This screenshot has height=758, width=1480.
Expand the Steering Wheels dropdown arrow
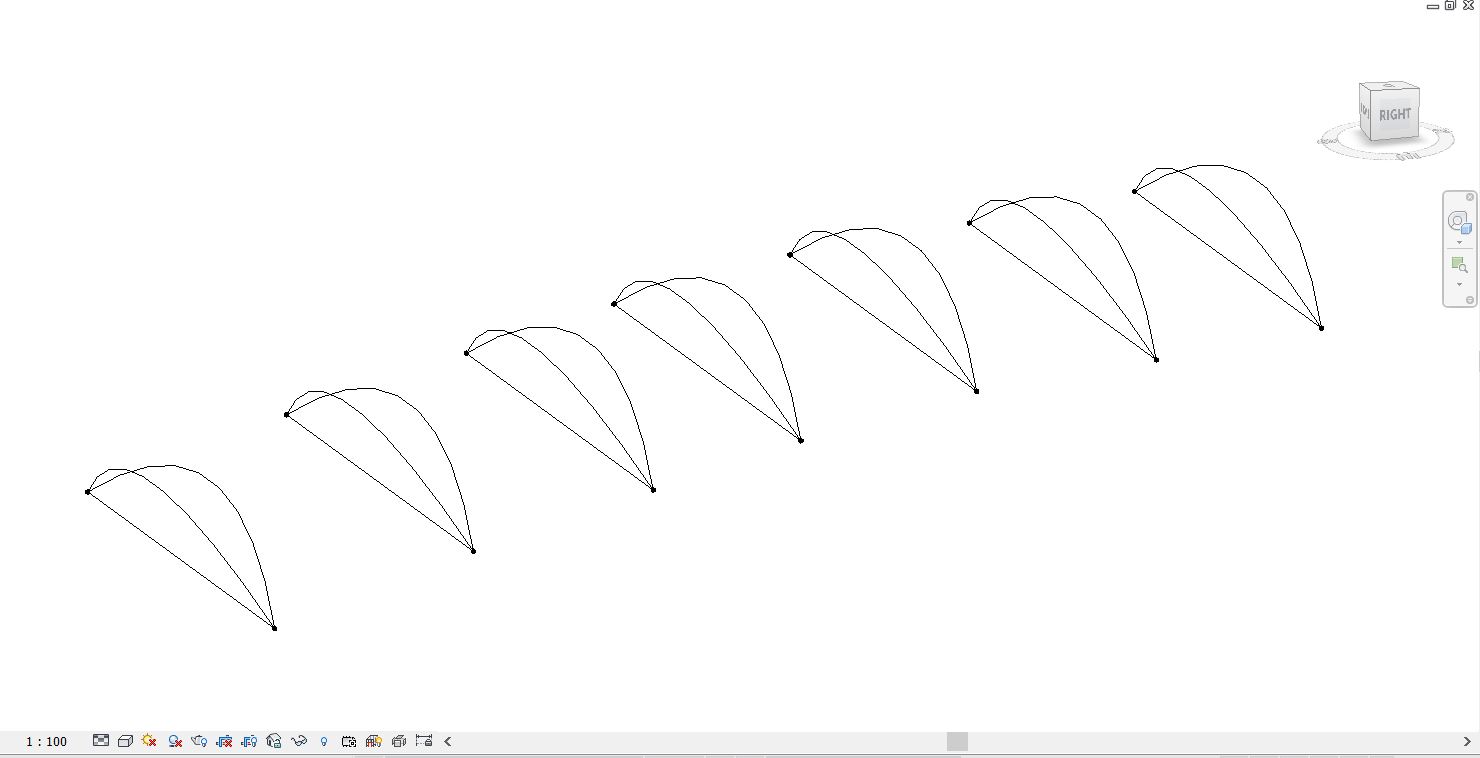click(1459, 243)
